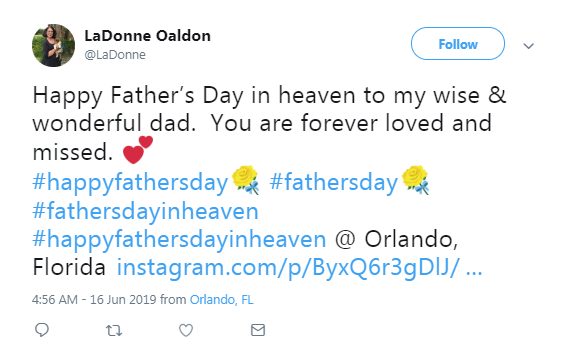Open the #happyfathersdayinheaven hashtag
The image size is (568, 361).
179,239
